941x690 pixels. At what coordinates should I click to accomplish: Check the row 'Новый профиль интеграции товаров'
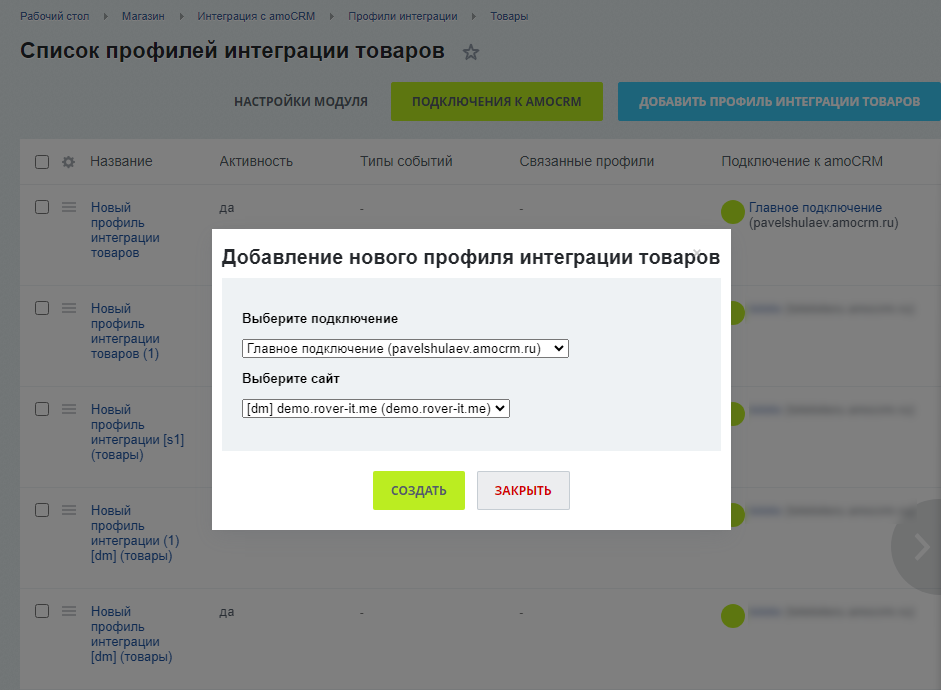pyautogui.click(x=42, y=207)
